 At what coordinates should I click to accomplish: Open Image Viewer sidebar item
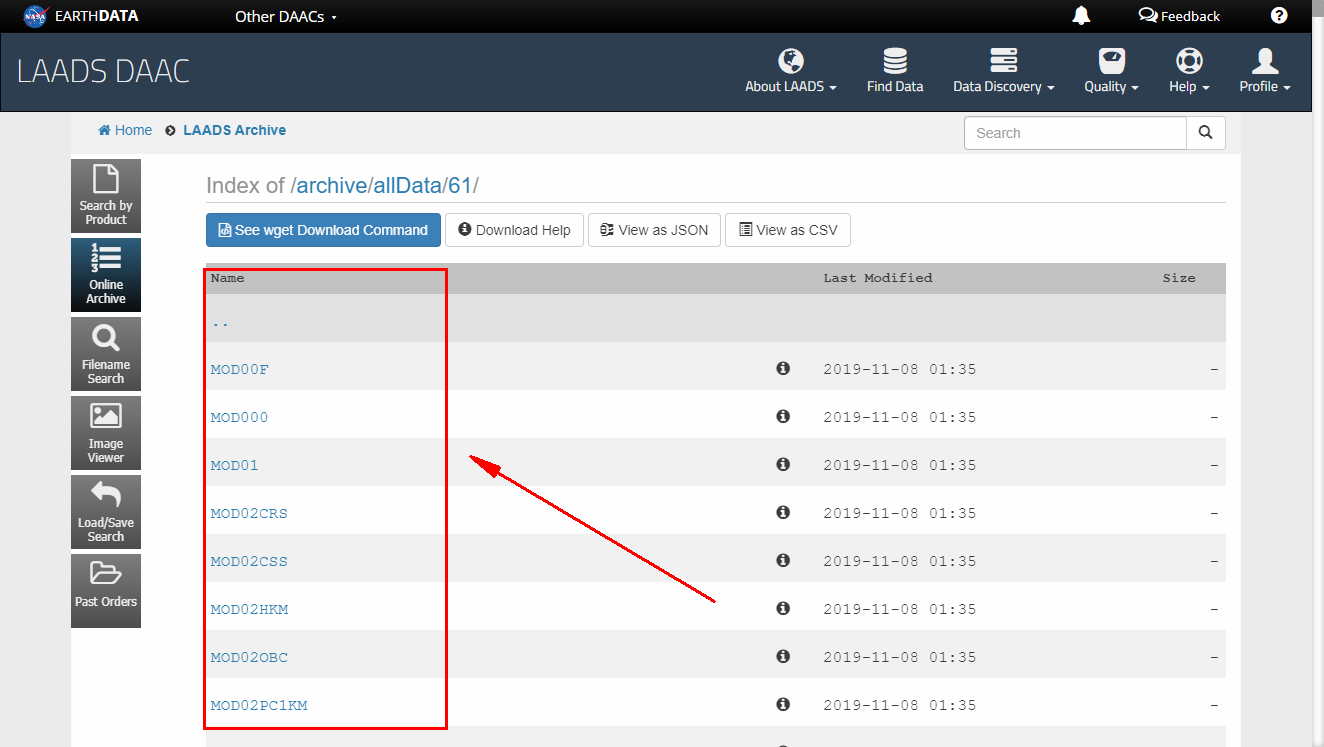coord(106,433)
